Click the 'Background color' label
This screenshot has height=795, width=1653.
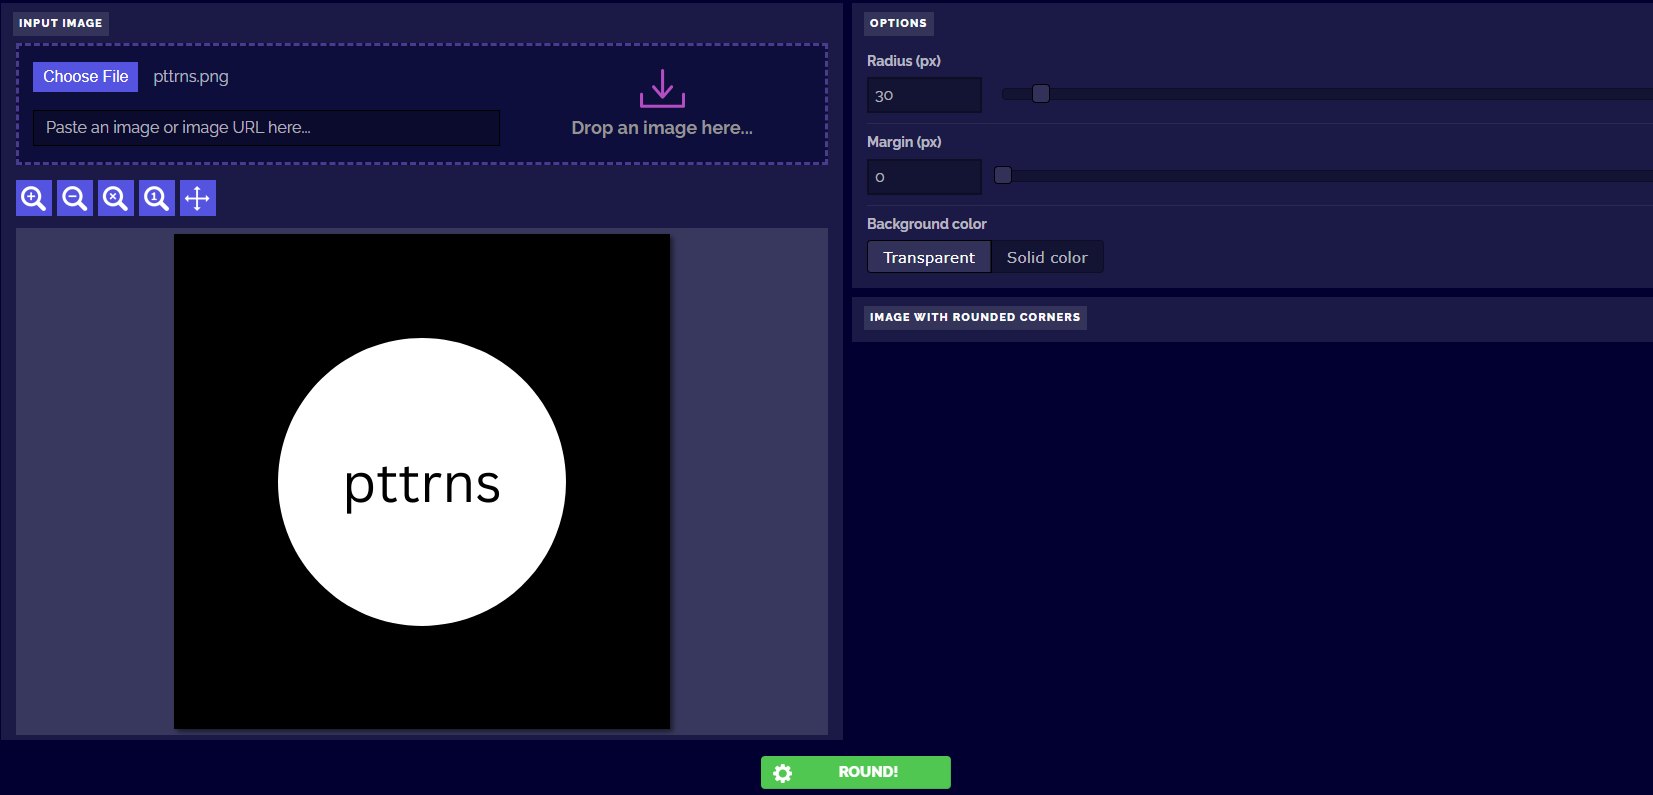click(x=927, y=224)
